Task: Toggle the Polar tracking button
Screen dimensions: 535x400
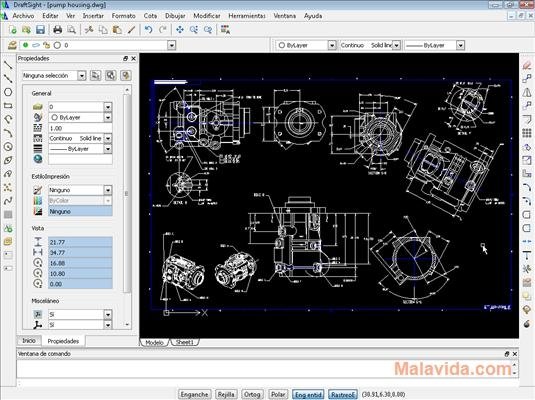Action: tap(278, 395)
